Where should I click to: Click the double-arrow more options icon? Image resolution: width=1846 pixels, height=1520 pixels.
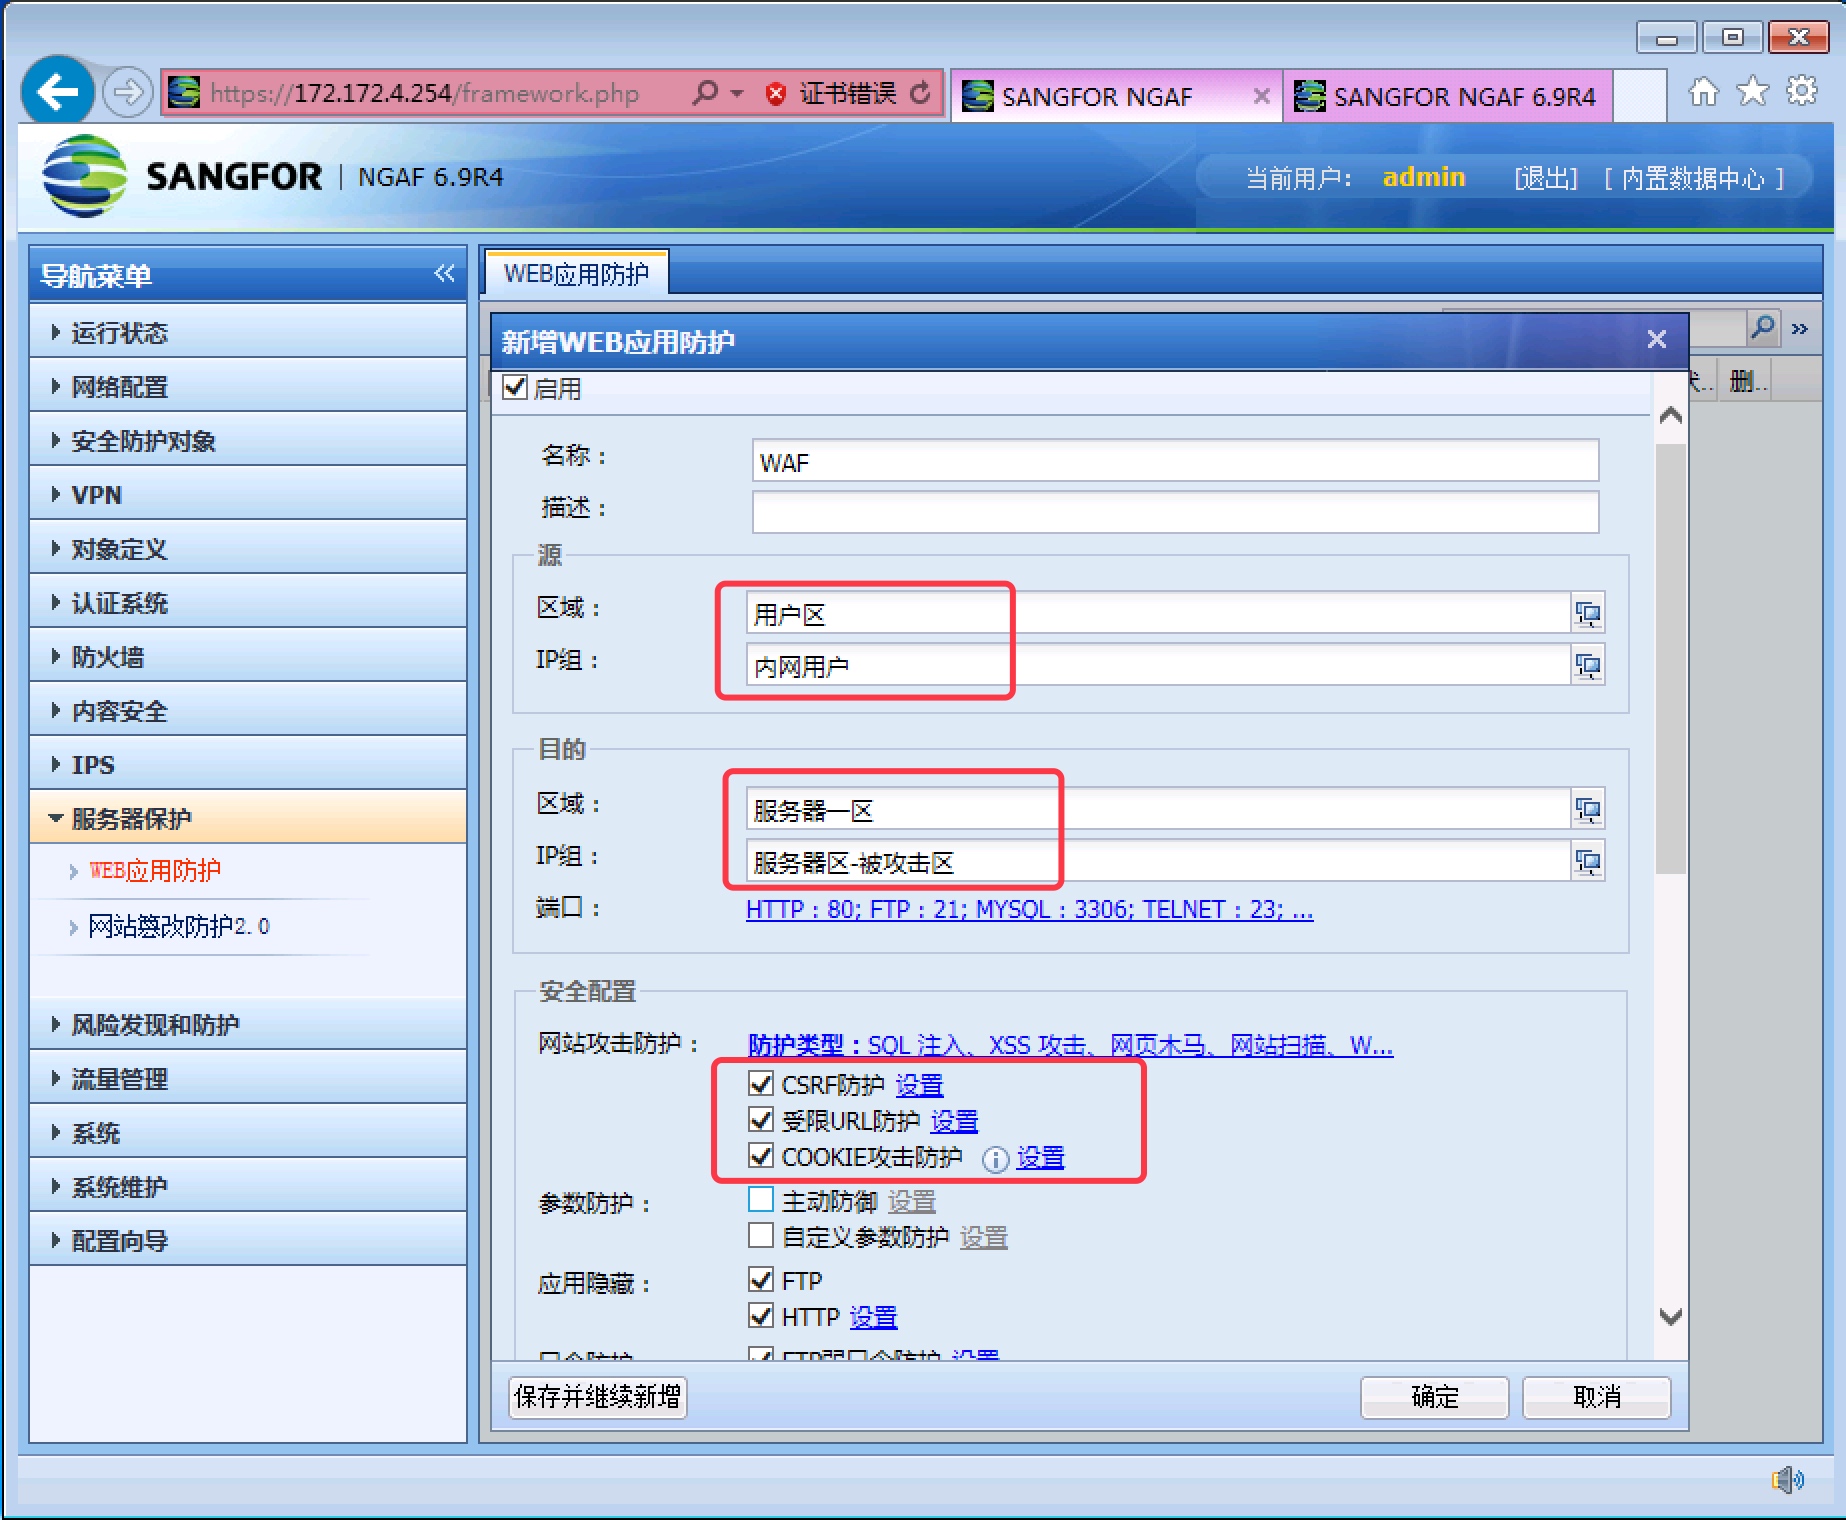click(x=1800, y=328)
